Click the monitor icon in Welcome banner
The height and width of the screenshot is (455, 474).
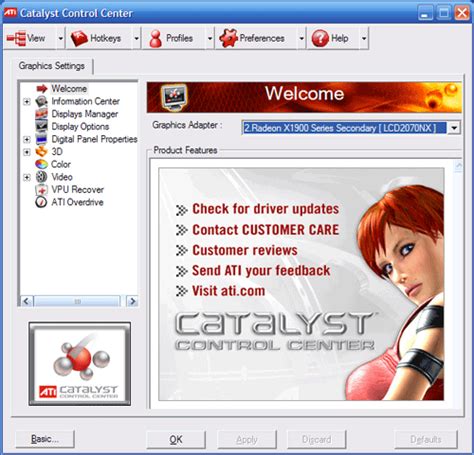point(174,96)
